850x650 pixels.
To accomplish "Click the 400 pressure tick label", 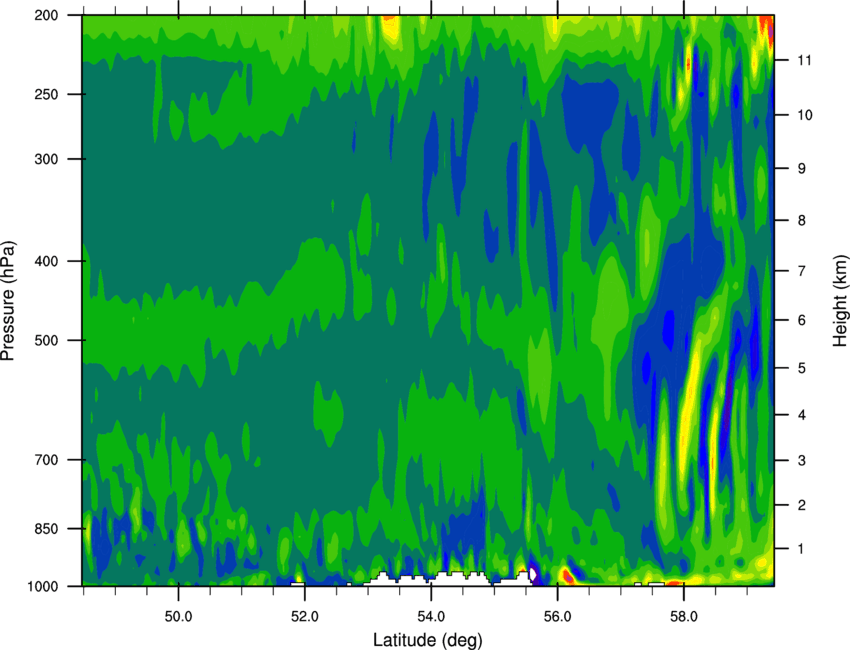I will 47,261.
